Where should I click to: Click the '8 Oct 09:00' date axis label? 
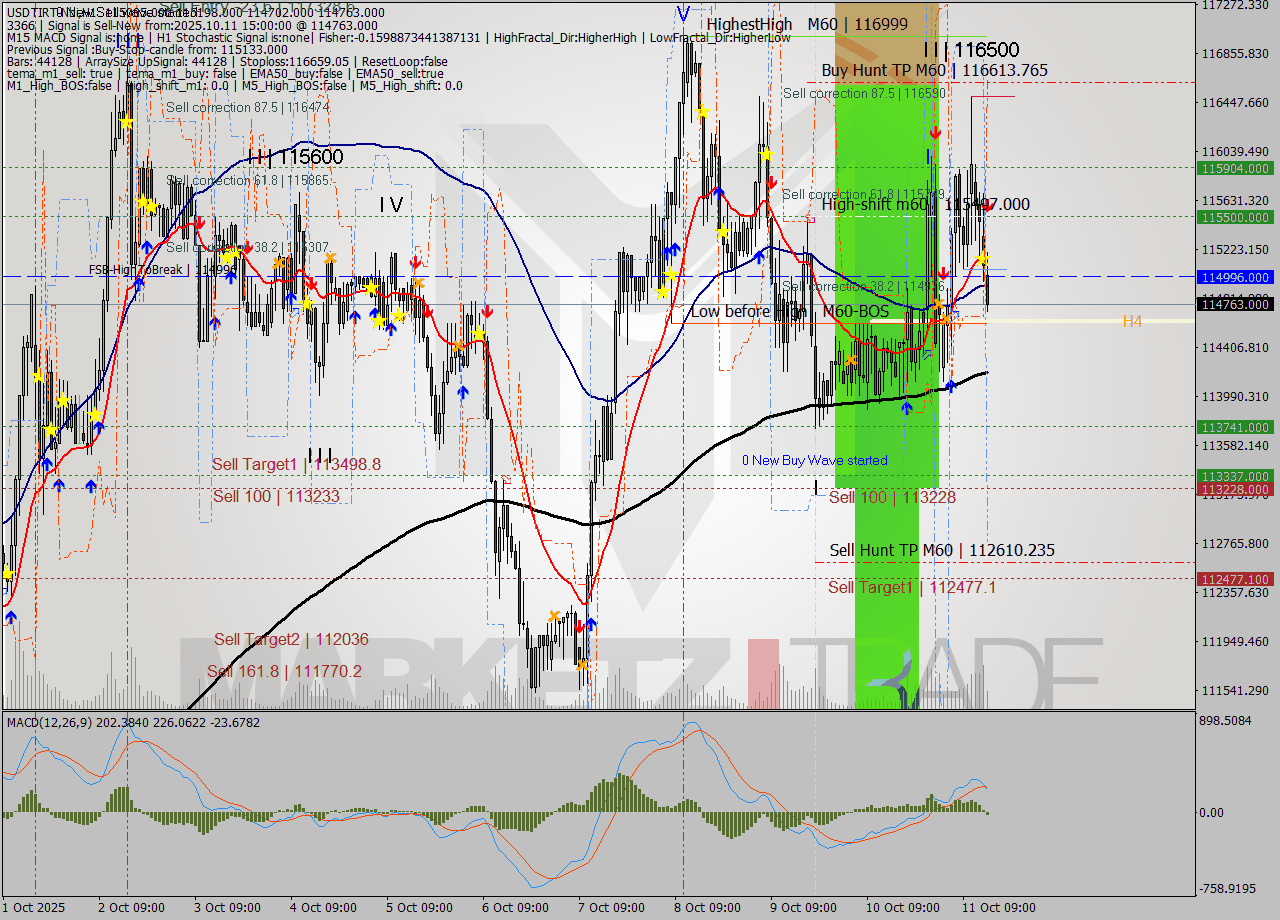pos(707,906)
